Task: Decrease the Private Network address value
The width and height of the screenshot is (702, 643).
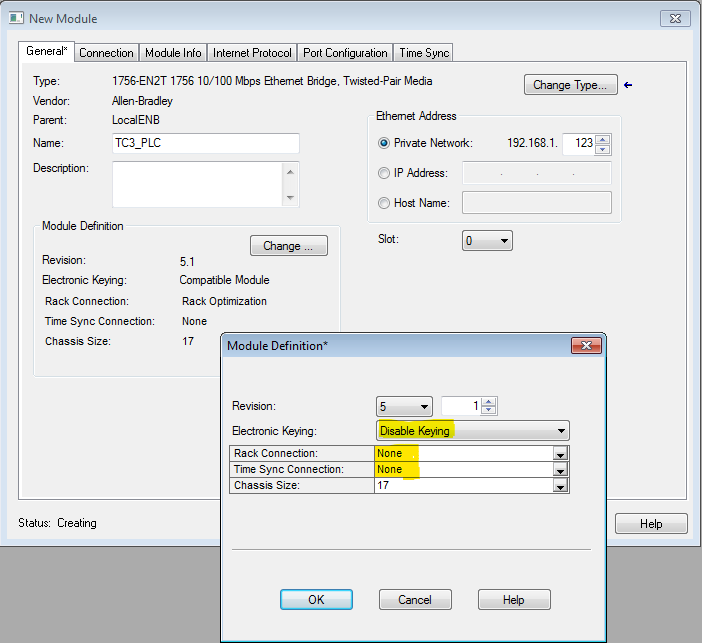Action: [x=603, y=150]
